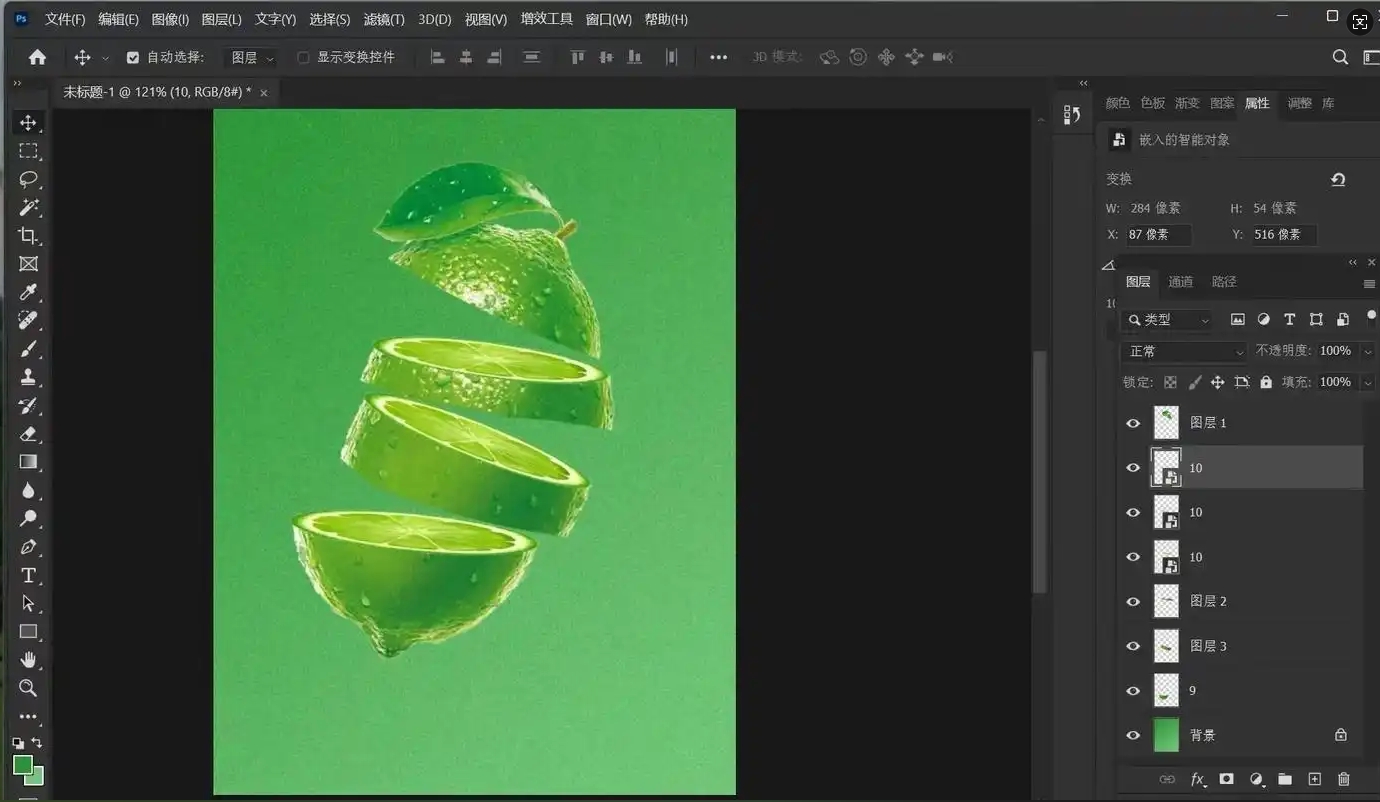Select the History Brush tool

[x=28, y=405]
